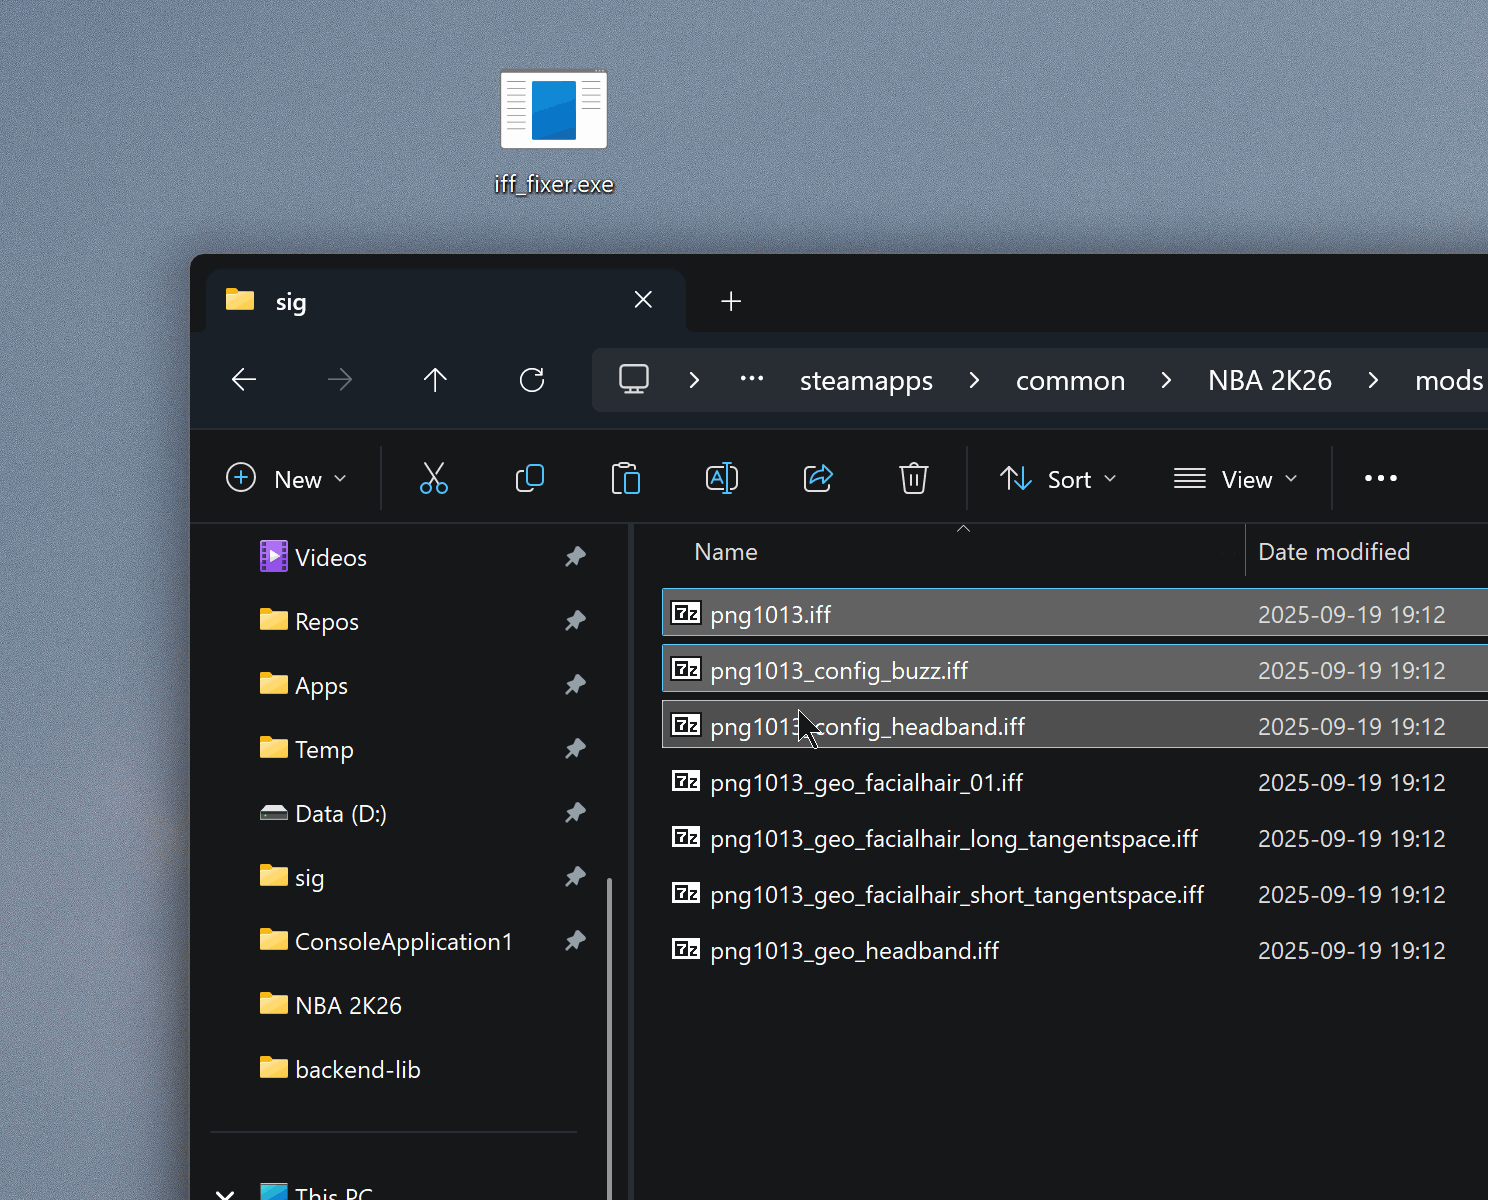Image resolution: width=1488 pixels, height=1200 pixels.
Task: Open the See more toolbar options menu
Action: pos(1380,479)
